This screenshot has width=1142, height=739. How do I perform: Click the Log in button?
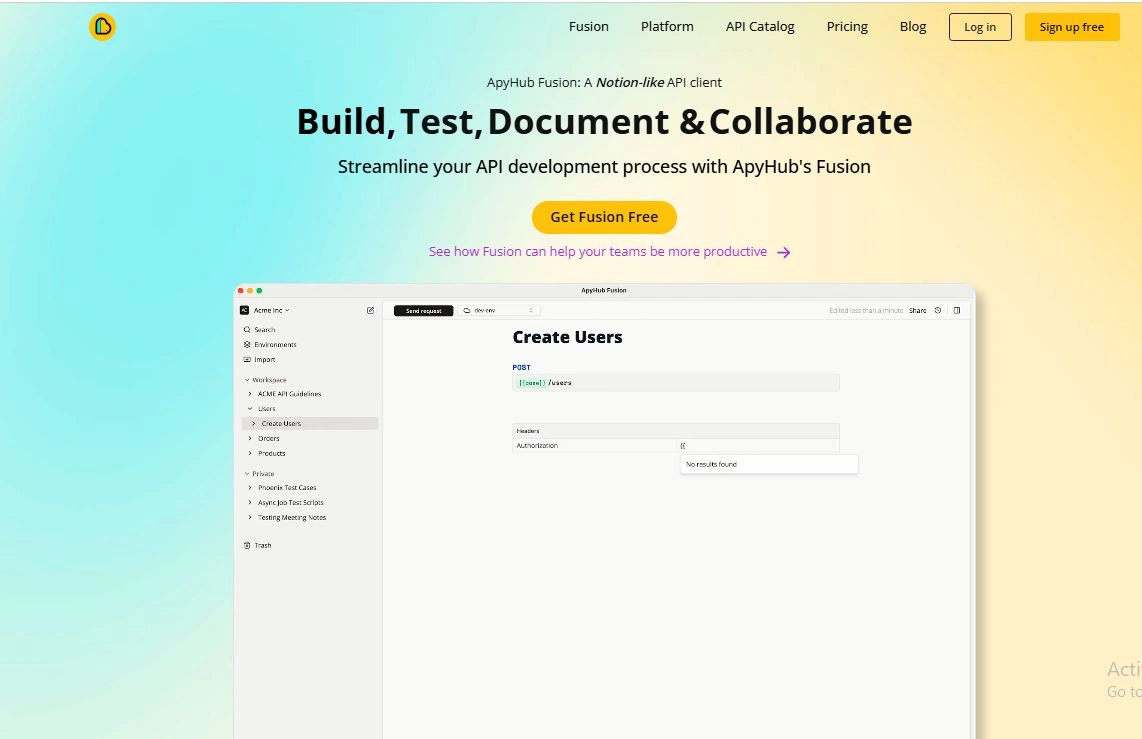(x=980, y=27)
